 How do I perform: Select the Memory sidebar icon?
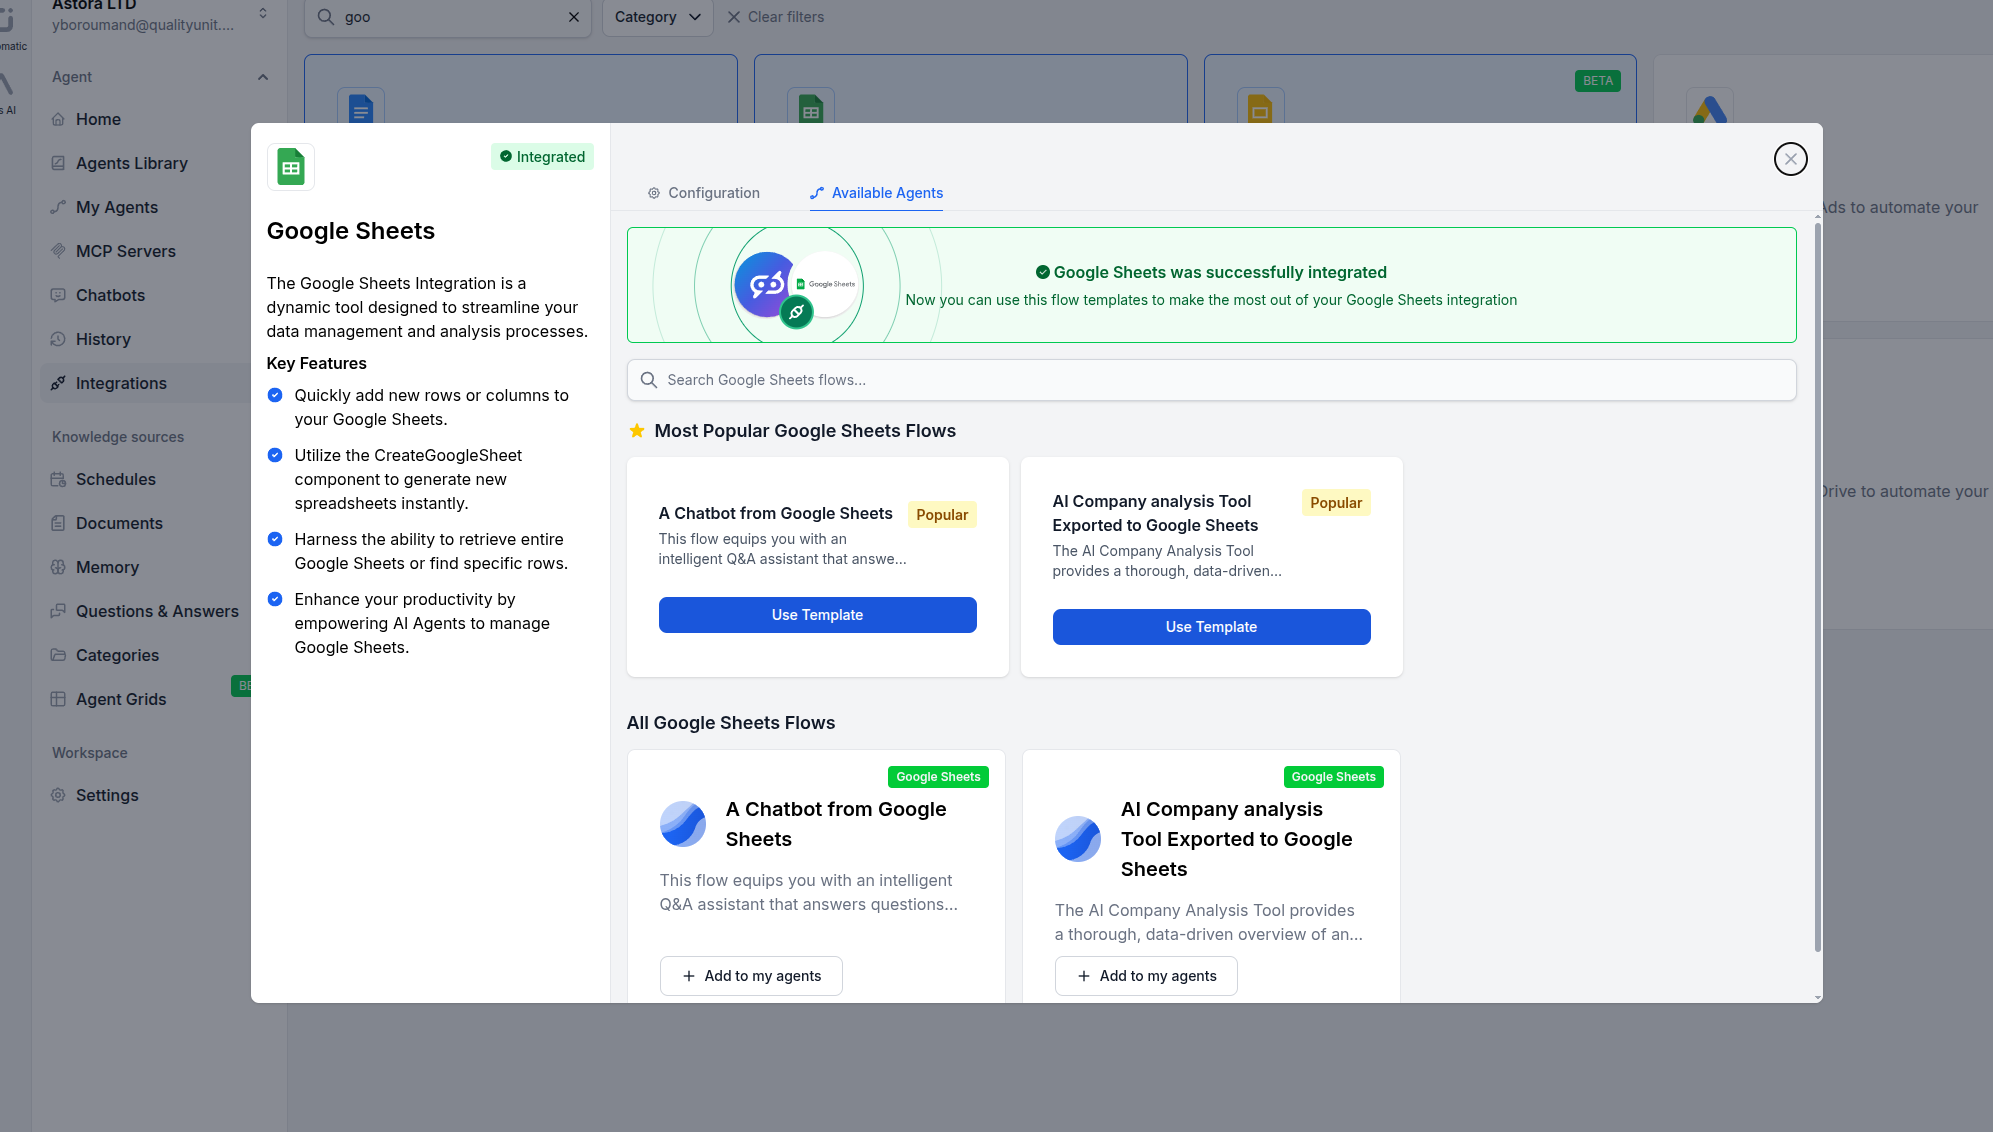point(59,567)
